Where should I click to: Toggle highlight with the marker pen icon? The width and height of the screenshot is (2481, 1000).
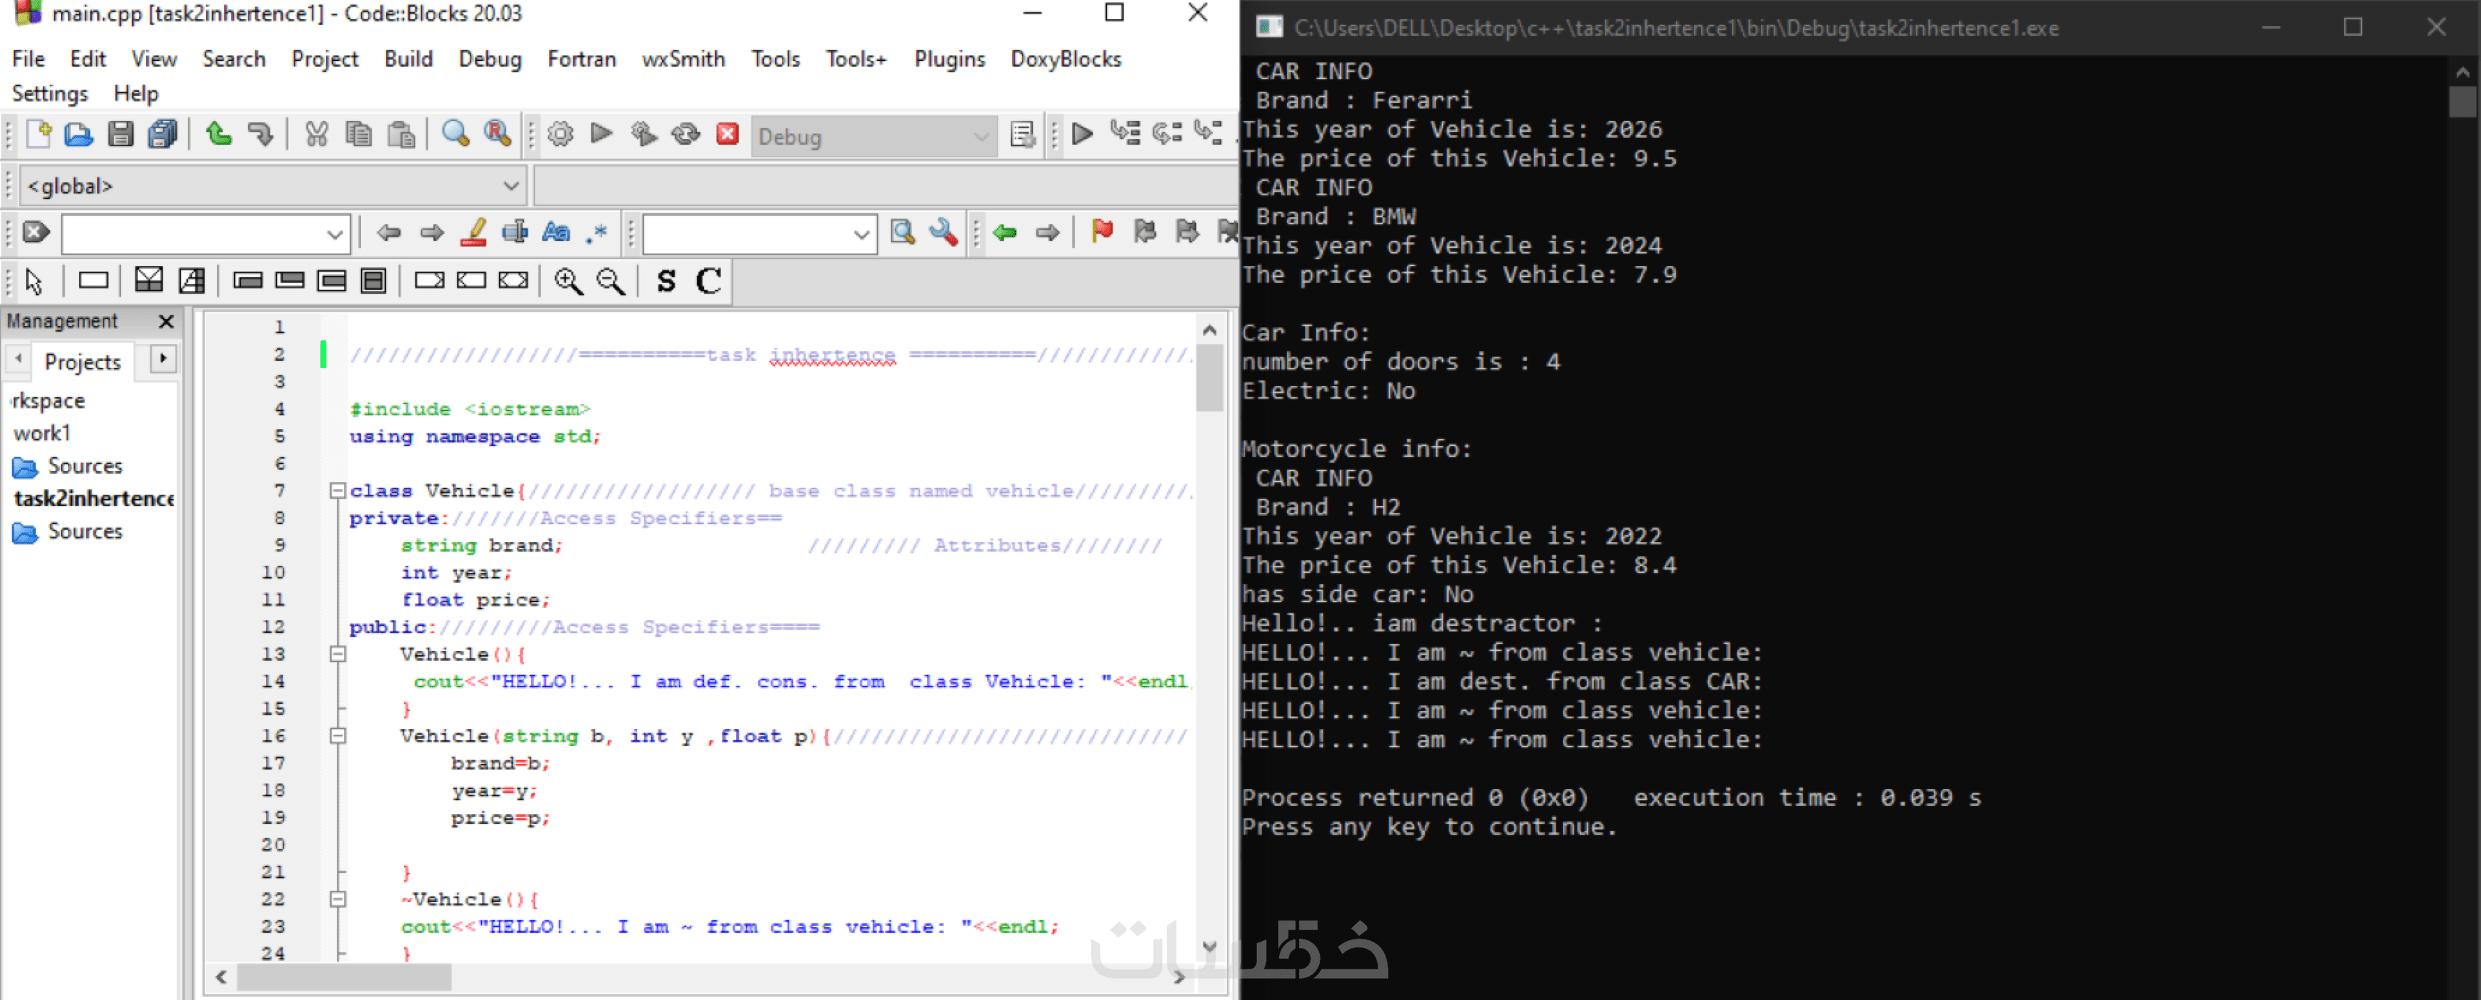(474, 233)
